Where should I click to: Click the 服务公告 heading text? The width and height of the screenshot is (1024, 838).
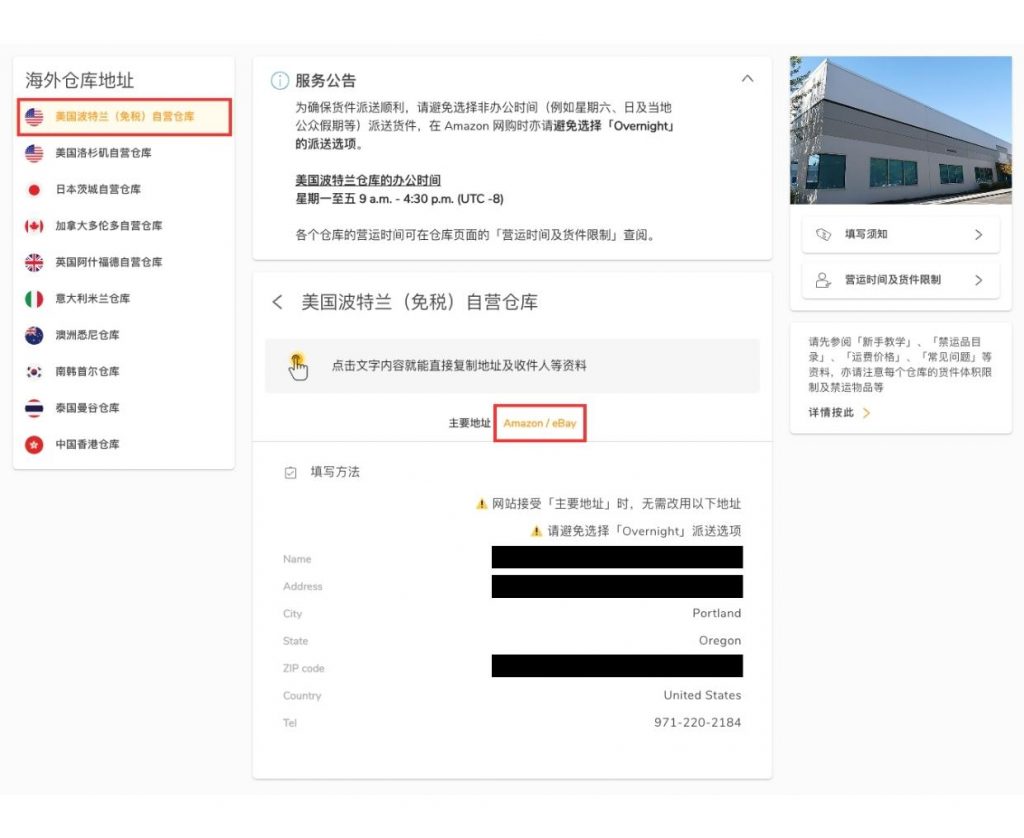click(x=326, y=81)
